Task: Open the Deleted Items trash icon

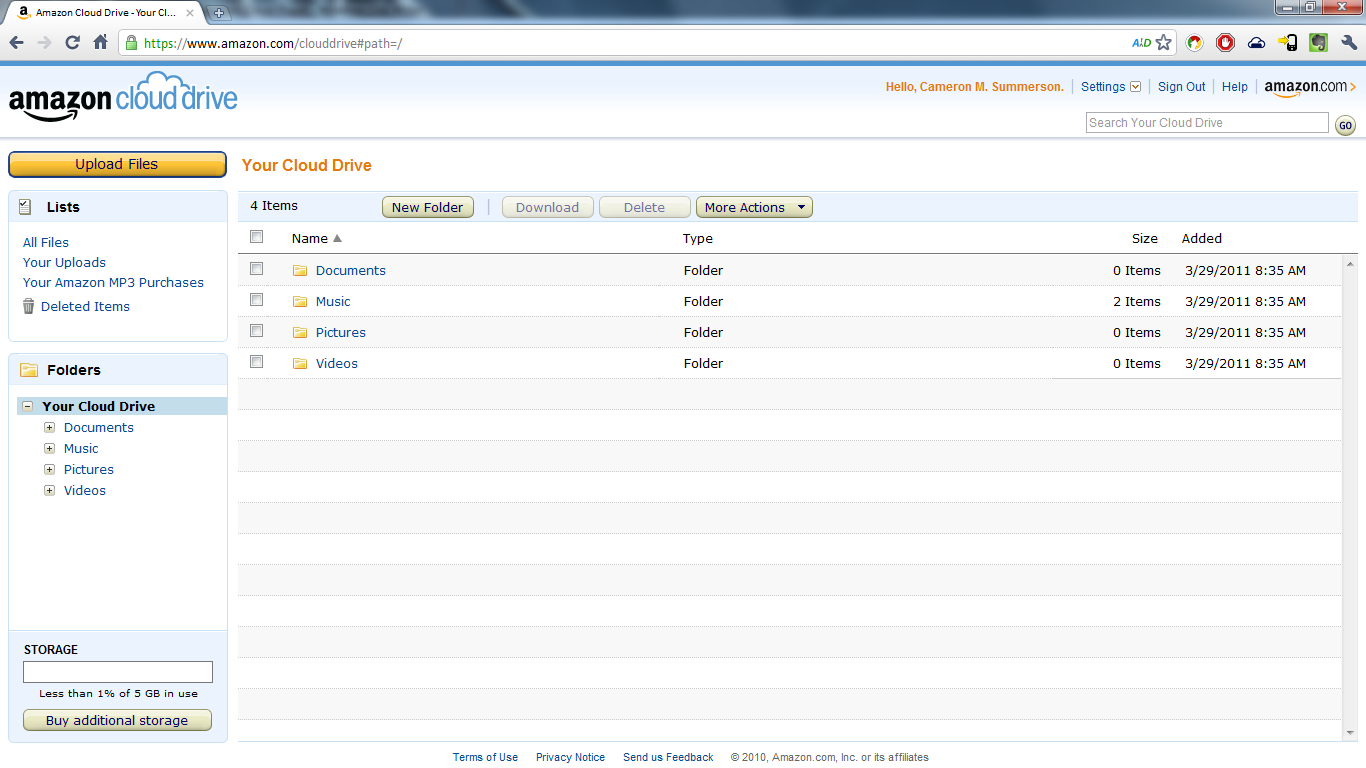Action: coord(29,306)
